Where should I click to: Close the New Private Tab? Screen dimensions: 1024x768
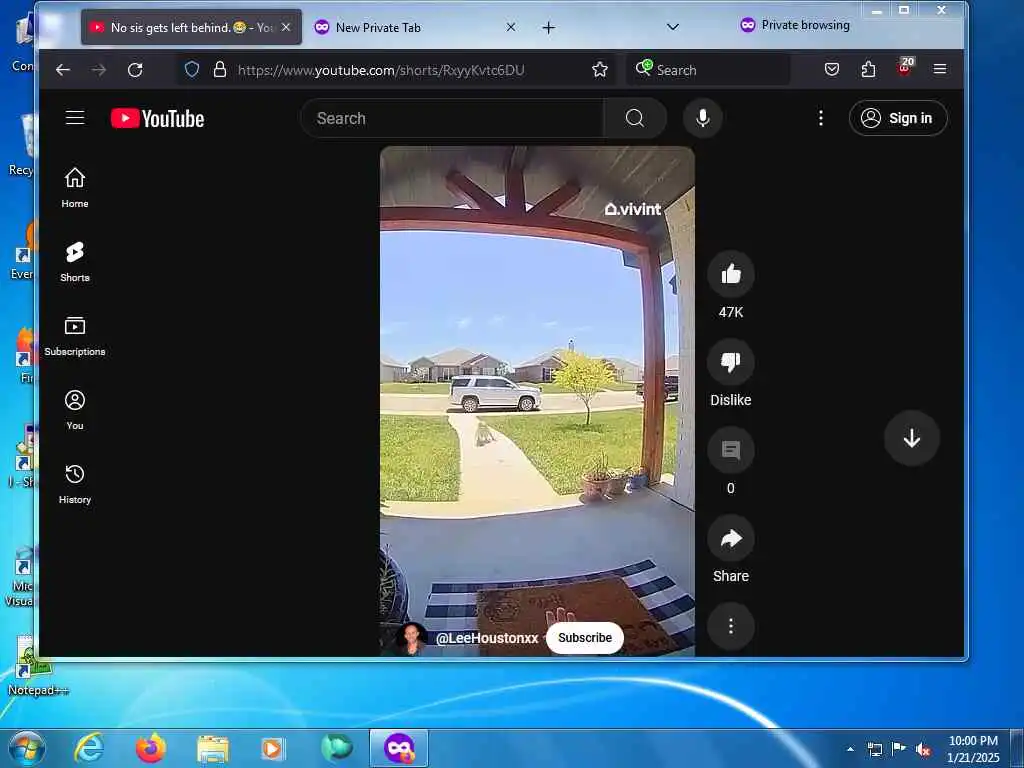[511, 27]
